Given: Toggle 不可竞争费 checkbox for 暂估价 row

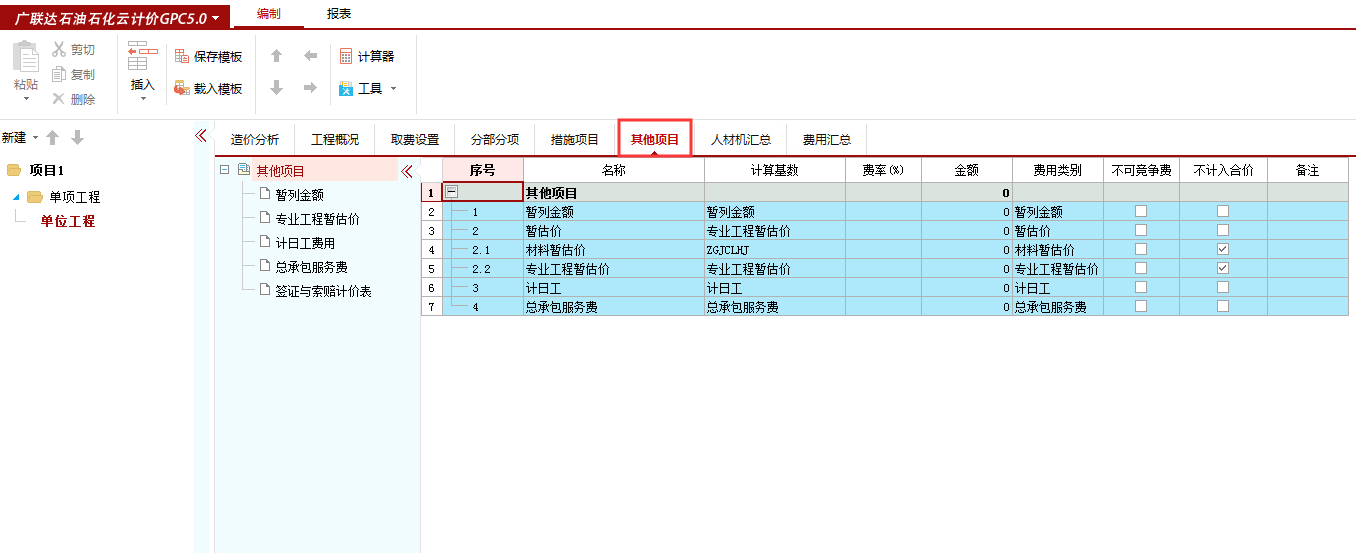Looking at the screenshot, I should pyautogui.click(x=1141, y=230).
